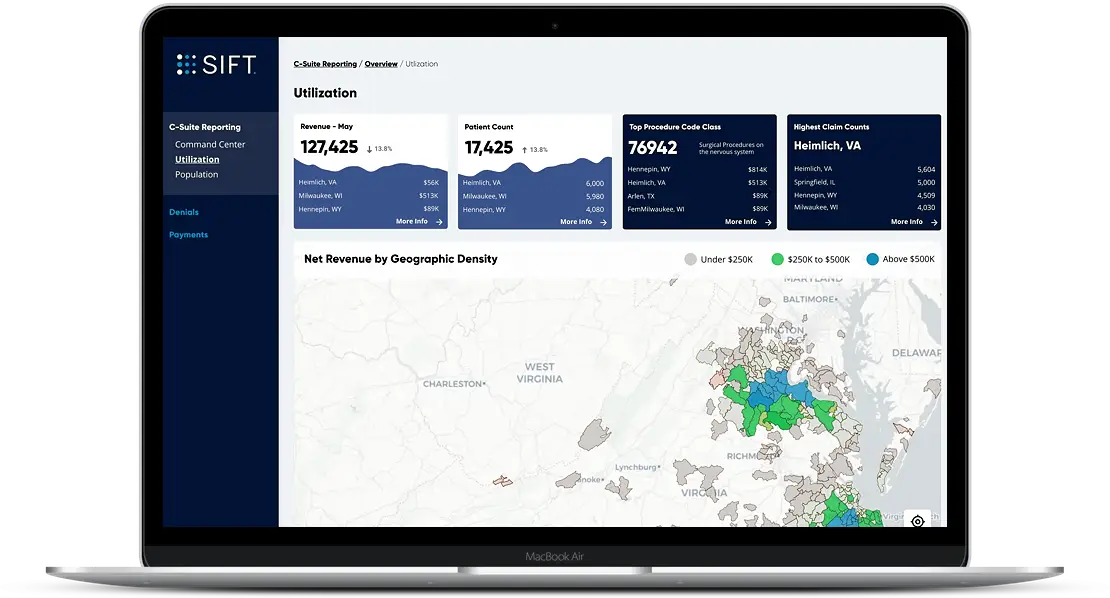Collapse the C-Suite Reporting sidebar section

[x=204, y=127]
